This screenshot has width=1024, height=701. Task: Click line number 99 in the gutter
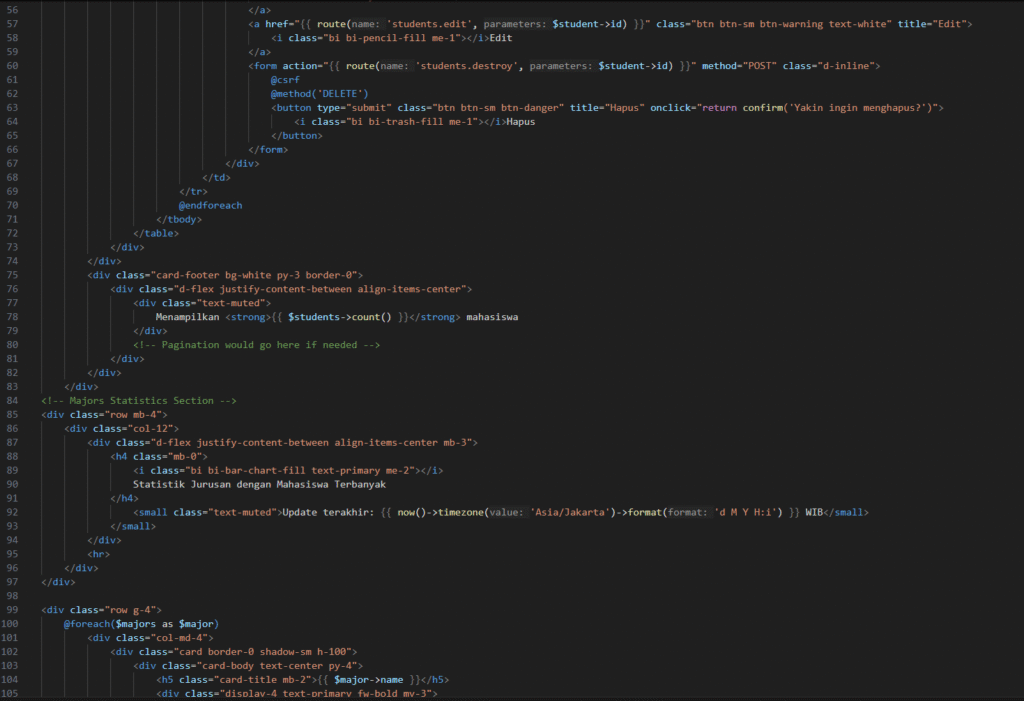pyautogui.click(x=12, y=609)
